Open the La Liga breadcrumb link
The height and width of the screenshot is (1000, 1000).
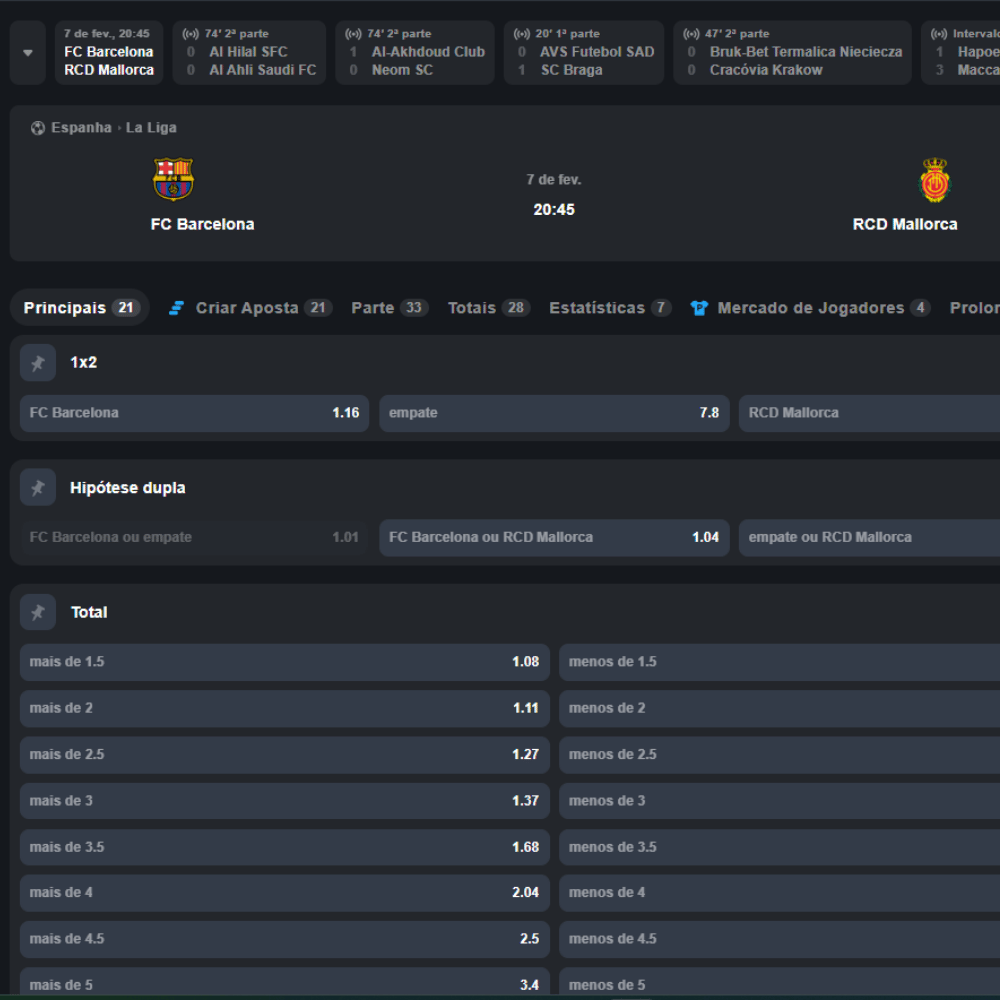151,128
